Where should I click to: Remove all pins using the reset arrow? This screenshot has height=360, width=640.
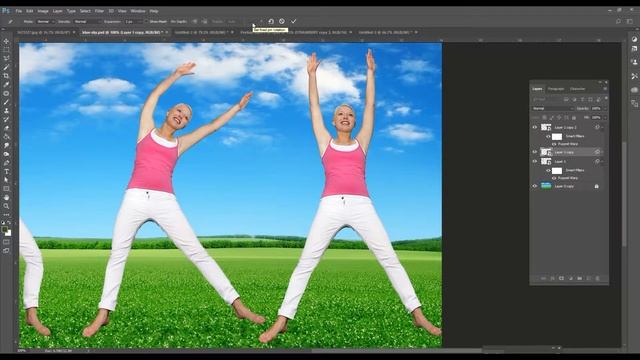coord(271,21)
